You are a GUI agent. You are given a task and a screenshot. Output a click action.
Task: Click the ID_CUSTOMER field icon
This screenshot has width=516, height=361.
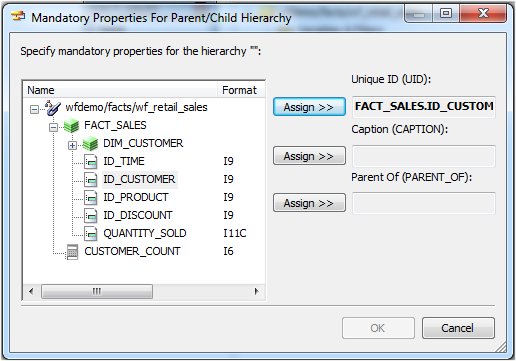click(x=91, y=180)
